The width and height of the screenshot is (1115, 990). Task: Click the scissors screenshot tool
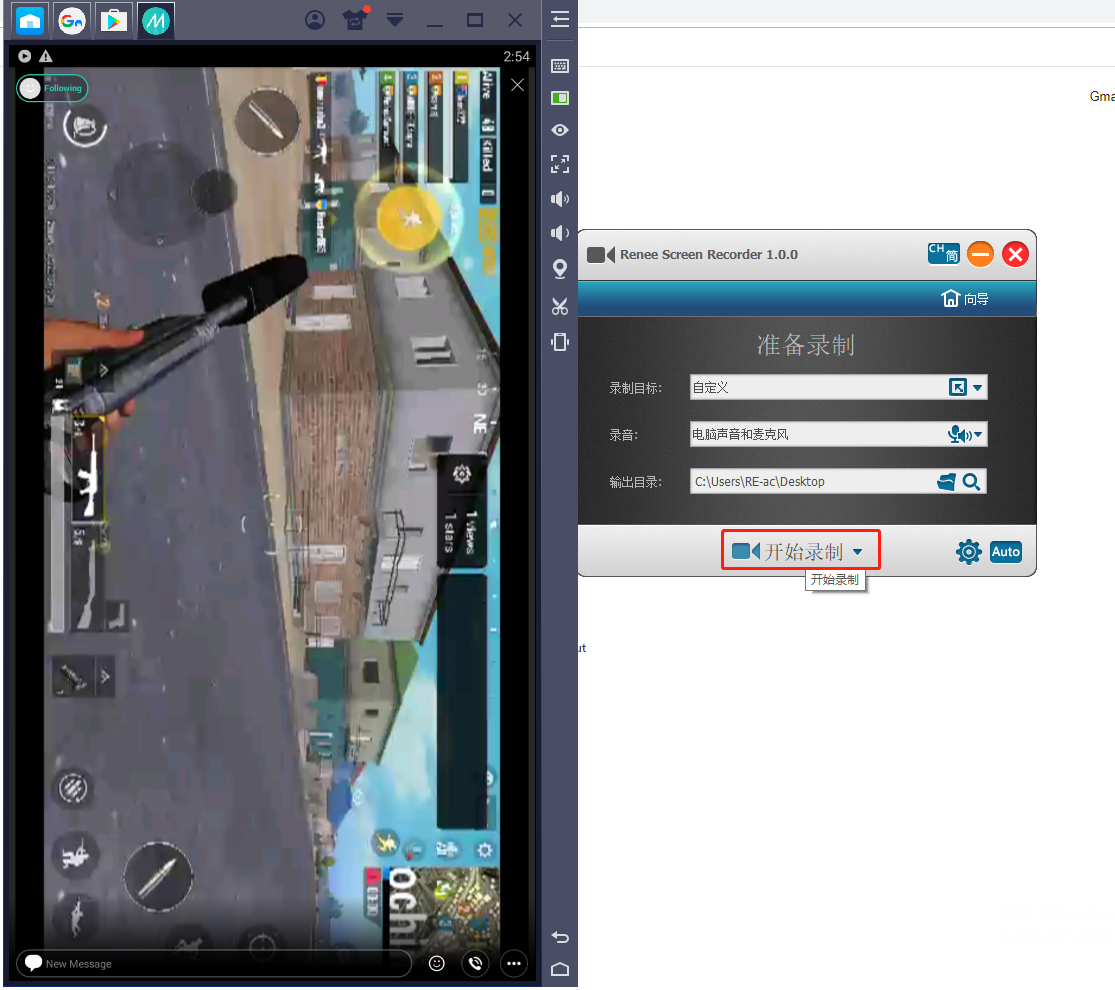[560, 307]
